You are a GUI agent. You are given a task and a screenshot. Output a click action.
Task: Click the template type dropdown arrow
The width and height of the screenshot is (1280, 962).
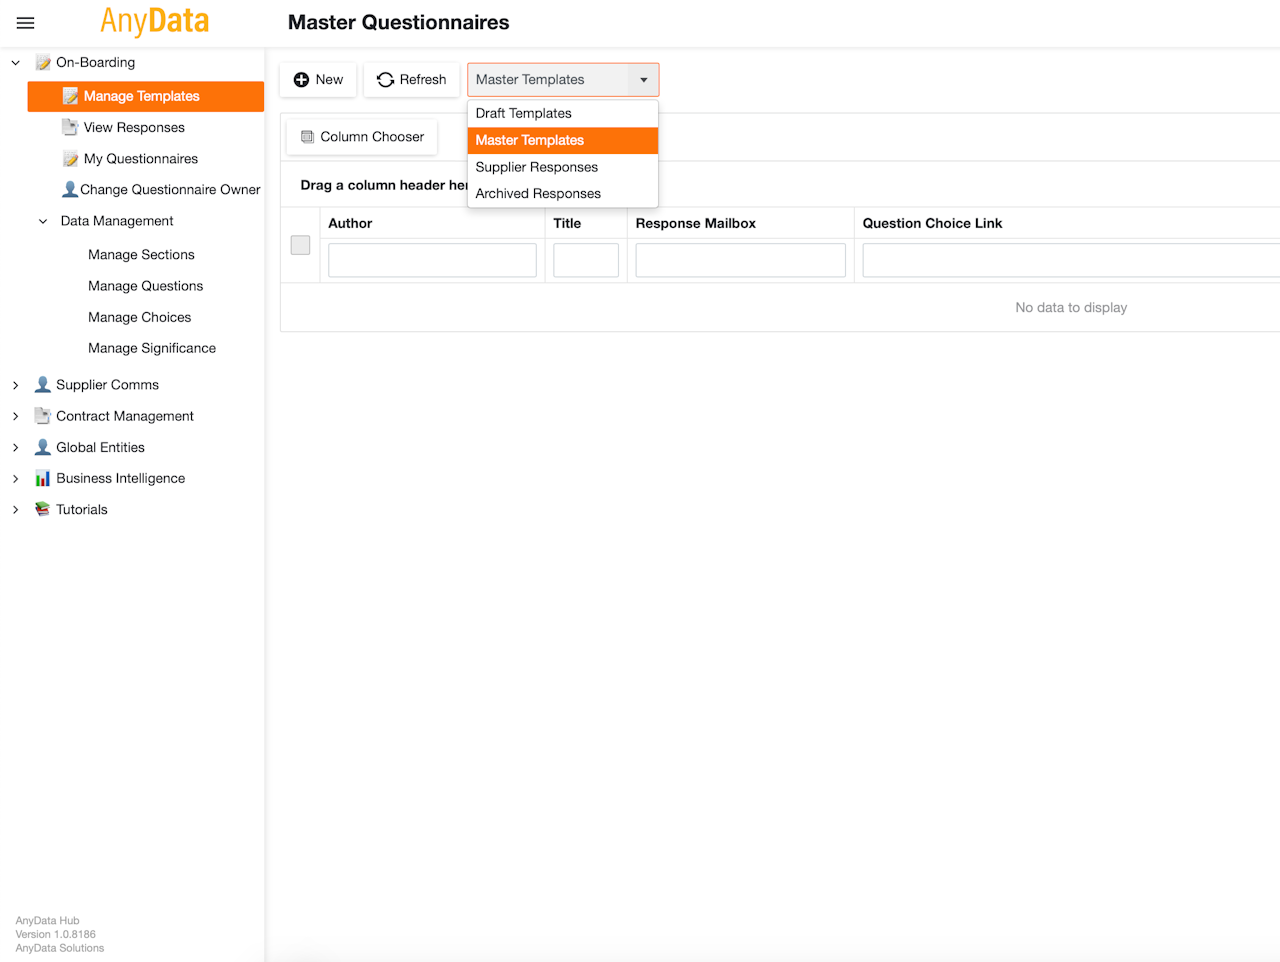pyautogui.click(x=644, y=80)
